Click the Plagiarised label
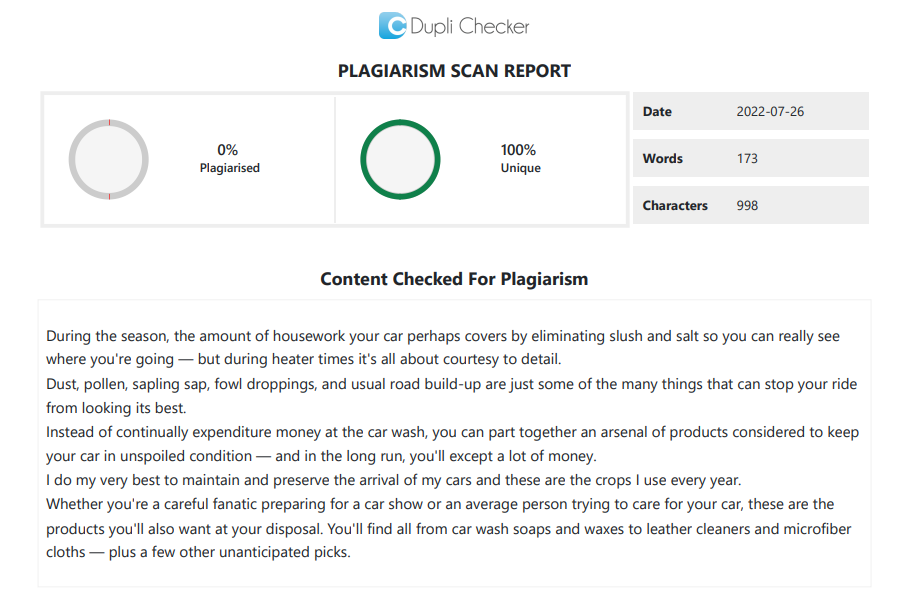Screen dimensions: 897x598 (x=229, y=168)
